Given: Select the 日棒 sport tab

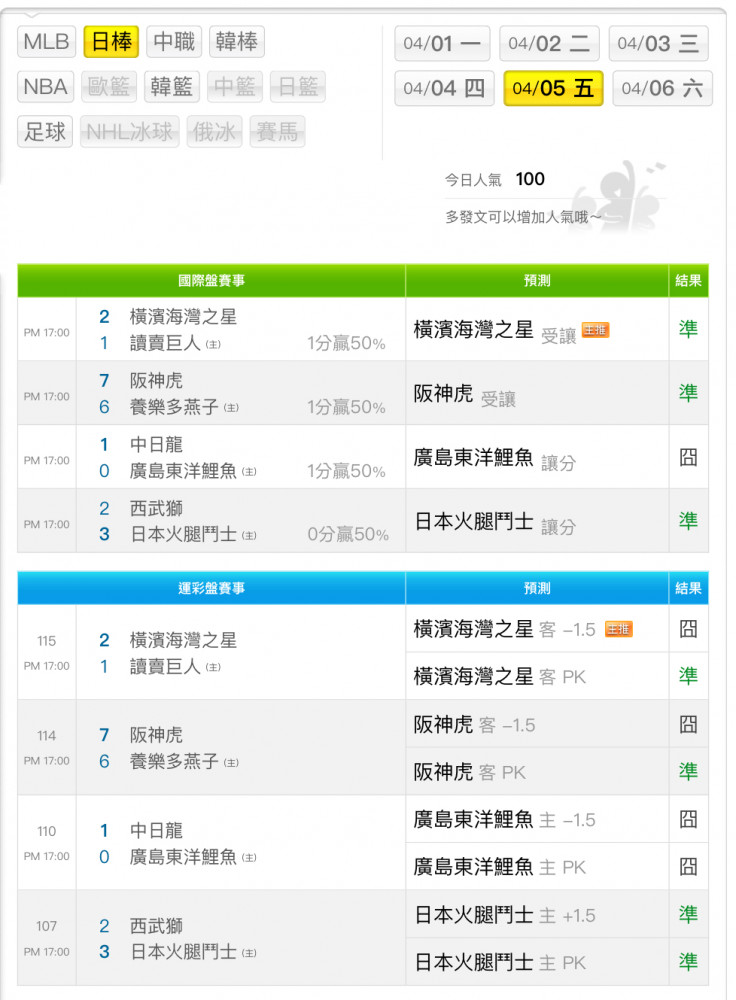Looking at the screenshot, I should [112, 42].
